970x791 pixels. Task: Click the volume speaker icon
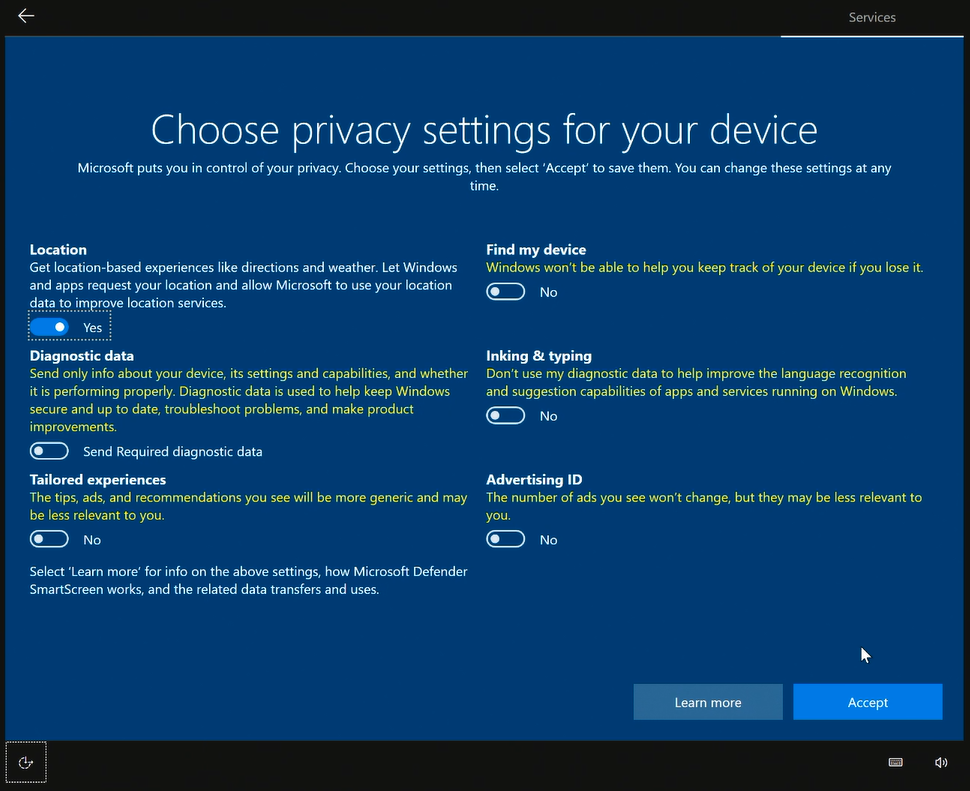click(941, 763)
